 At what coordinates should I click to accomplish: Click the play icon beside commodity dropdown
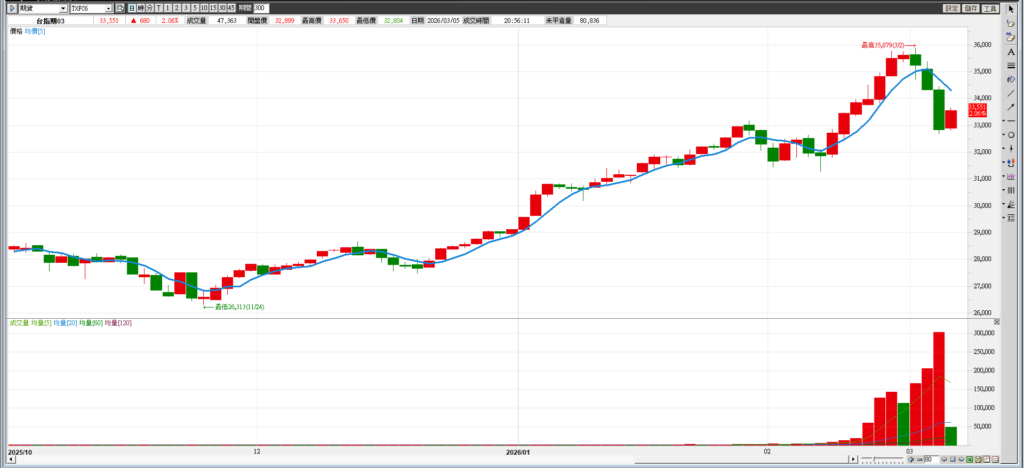coord(11,8)
